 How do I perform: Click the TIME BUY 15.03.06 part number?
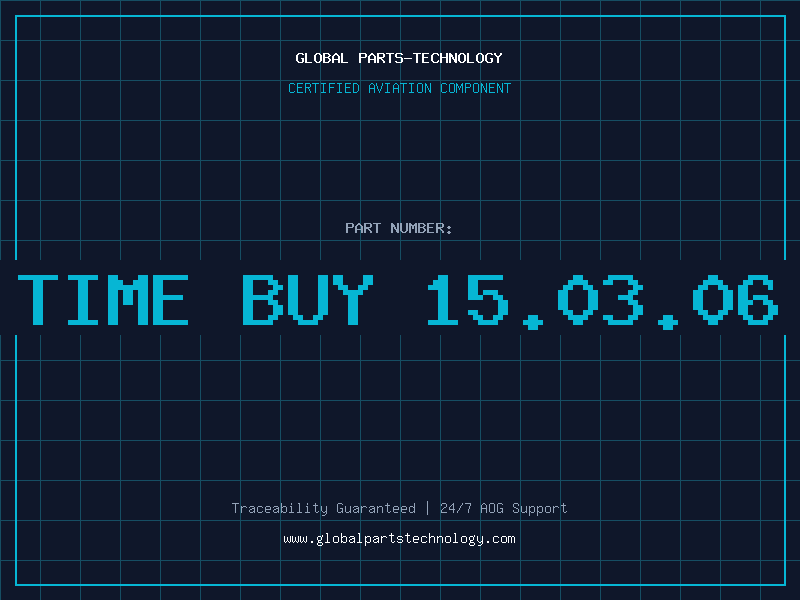click(x=398, y=301)
